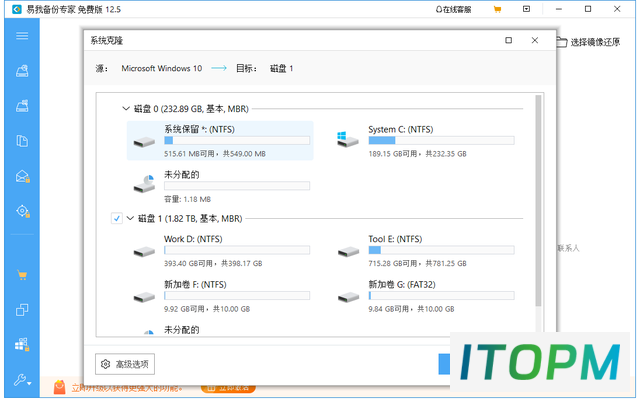
Task: Click the New Volume F: drive icon
Action: (144, 298)
